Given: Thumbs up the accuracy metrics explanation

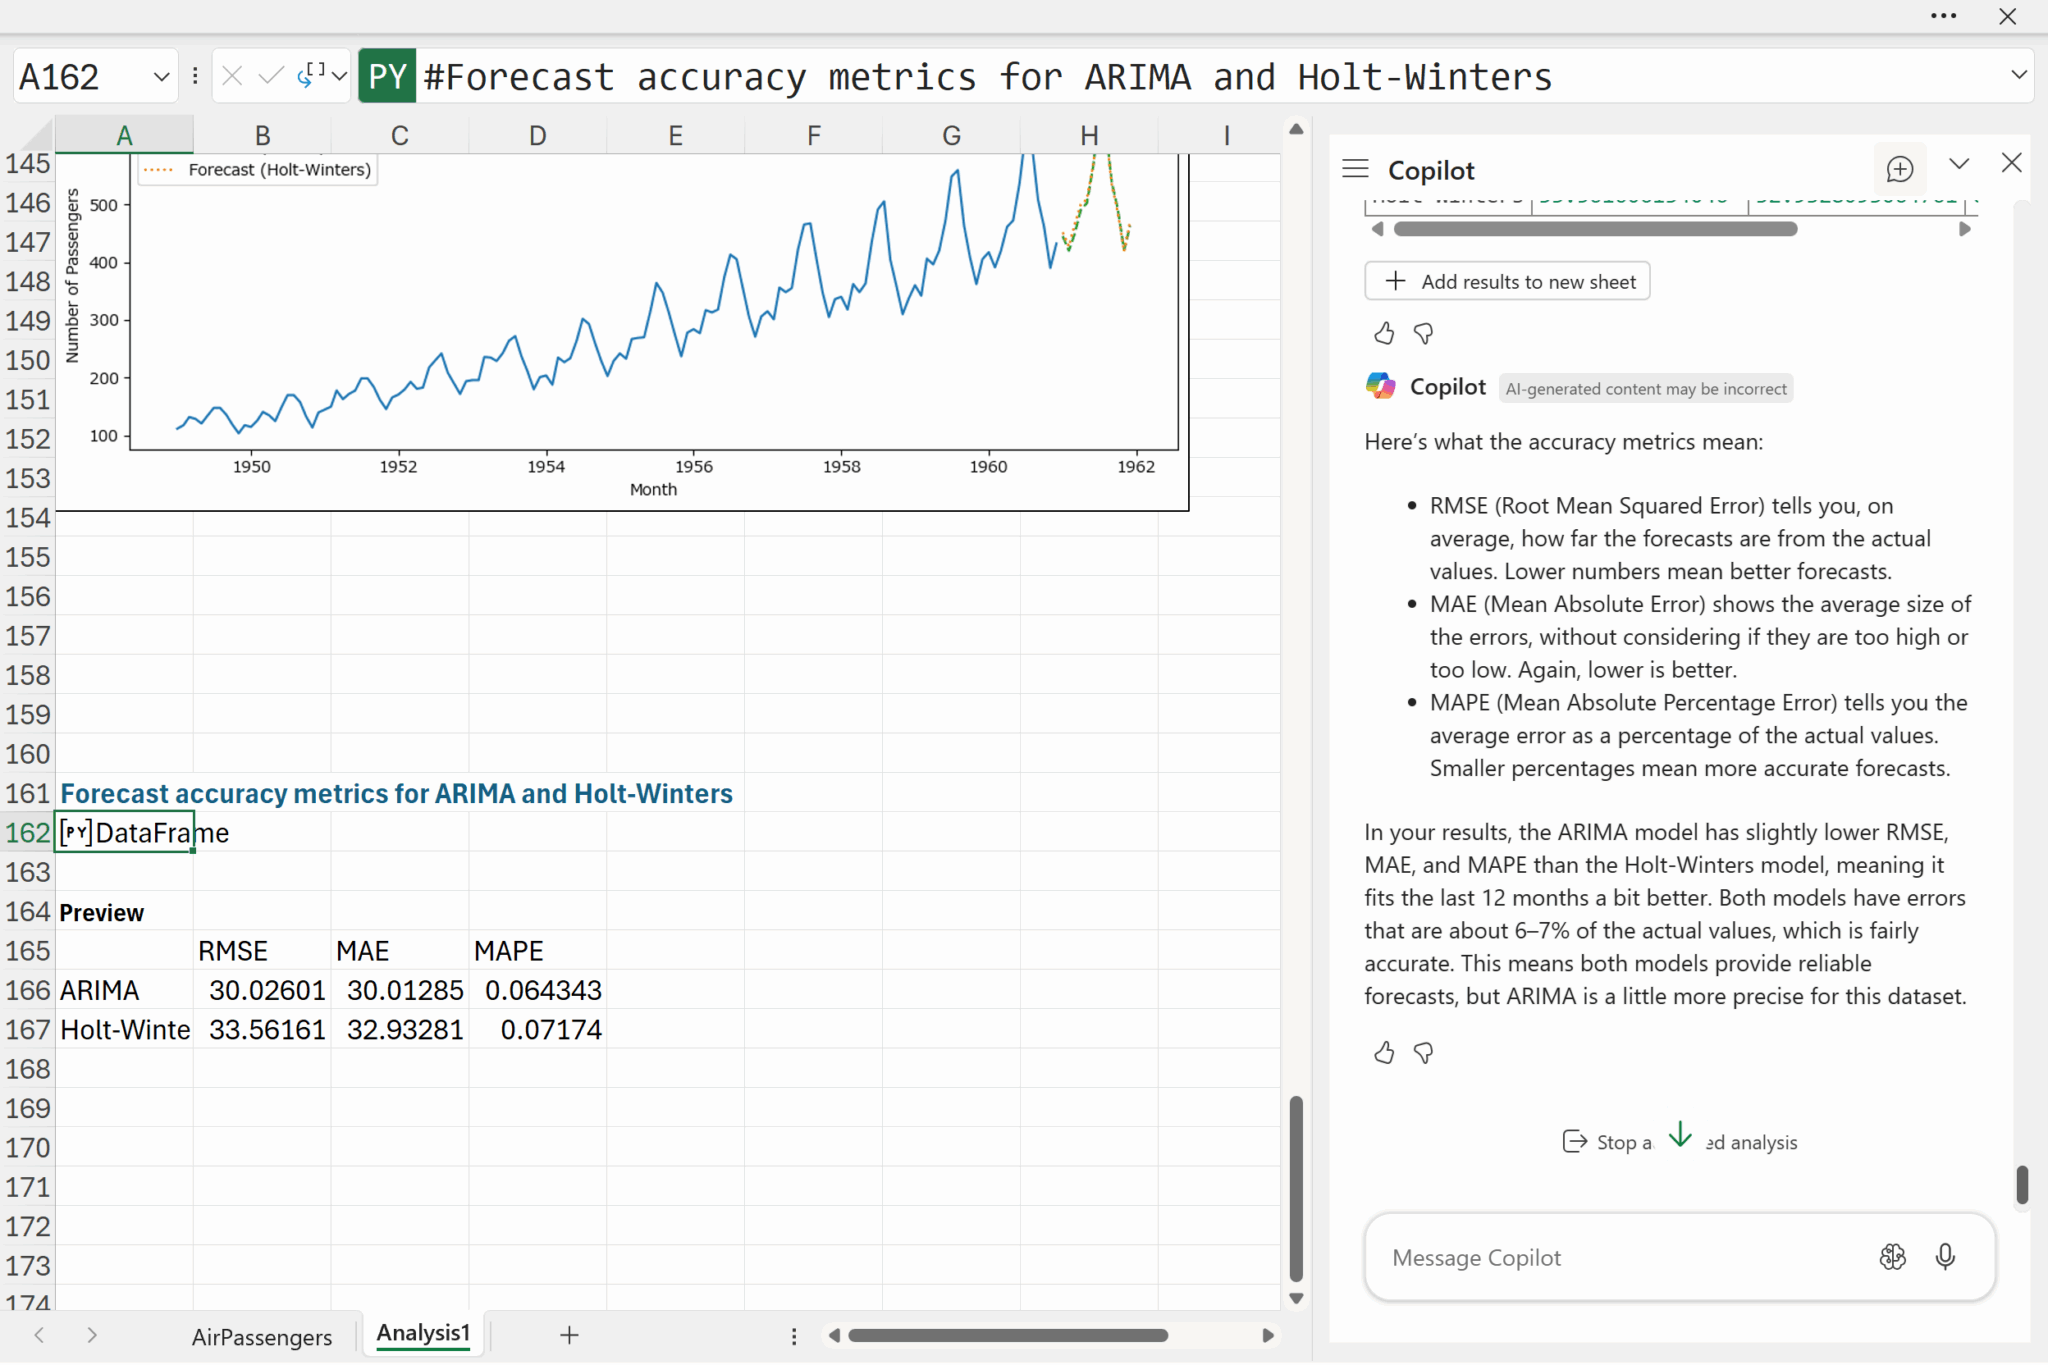Looking at the screenshot, I should pos(1384,1052).
